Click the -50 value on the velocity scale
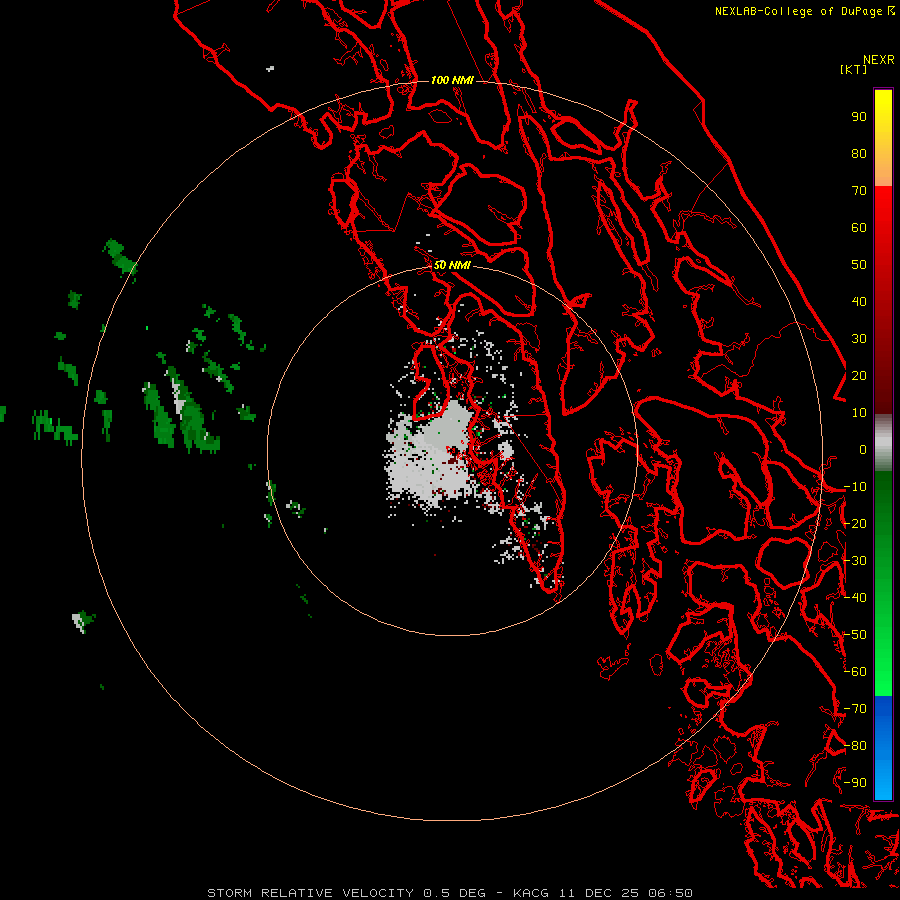Image resolution: width=900 pixels, height=900 pixels. pos(855,635)
